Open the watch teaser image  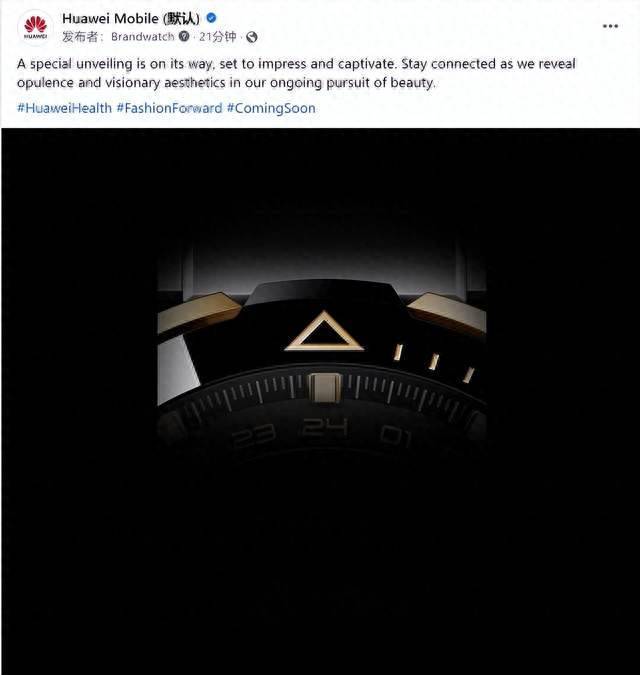pyautogui.click(x=320, y=401)
